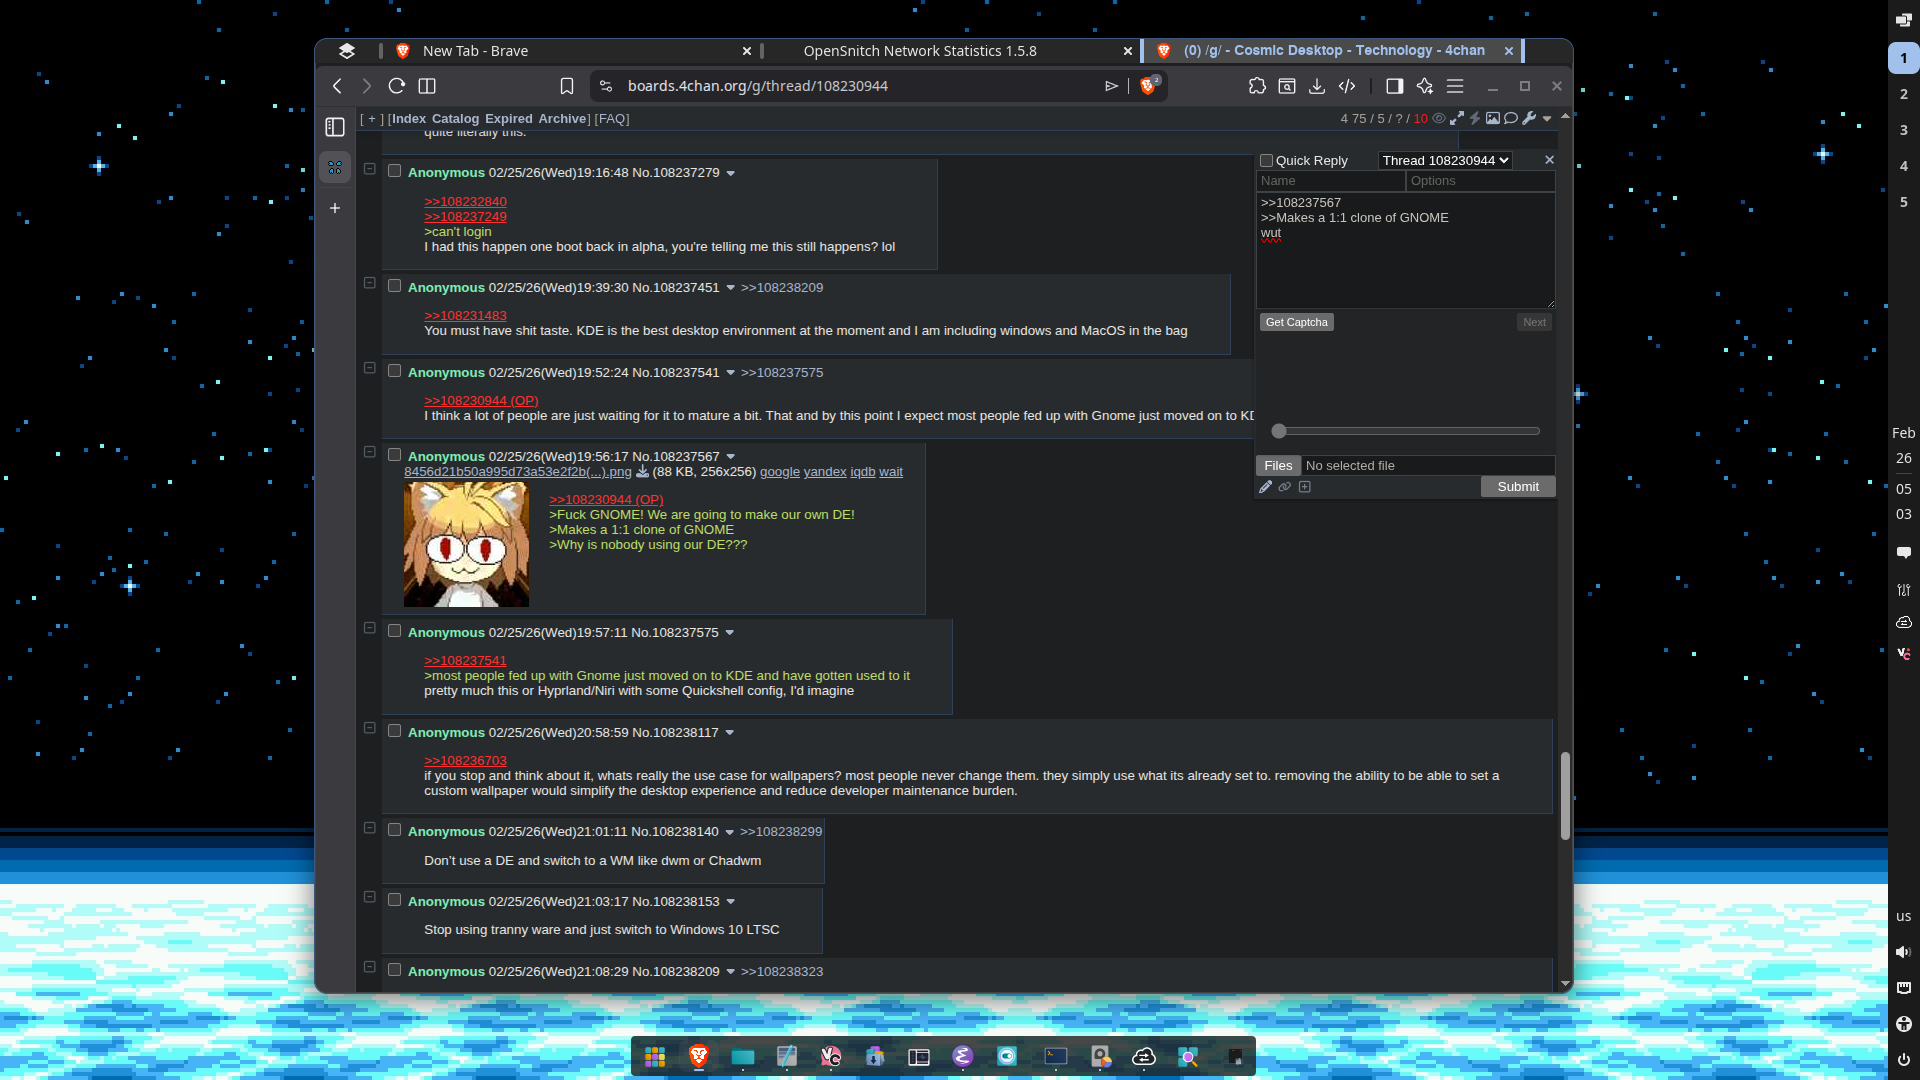Tick checkbox for post No.108238117
The width and height of the screenshot is (1920, 1080).
click(x=395, y=731)
